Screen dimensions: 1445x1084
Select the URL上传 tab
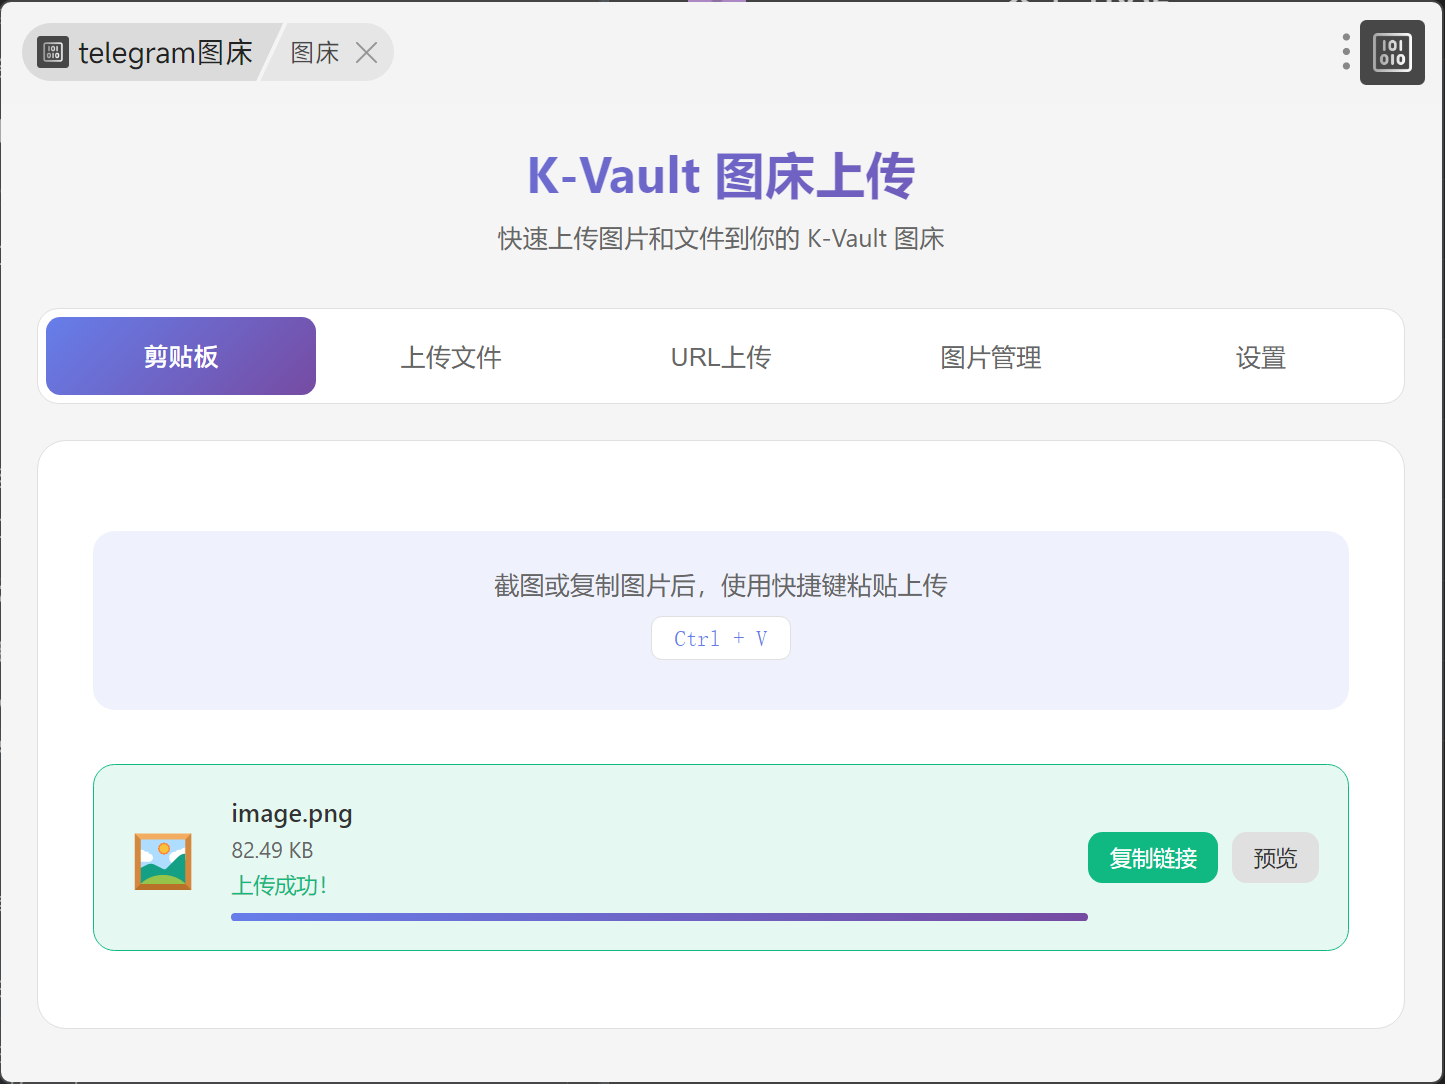[x=720, y=357]
